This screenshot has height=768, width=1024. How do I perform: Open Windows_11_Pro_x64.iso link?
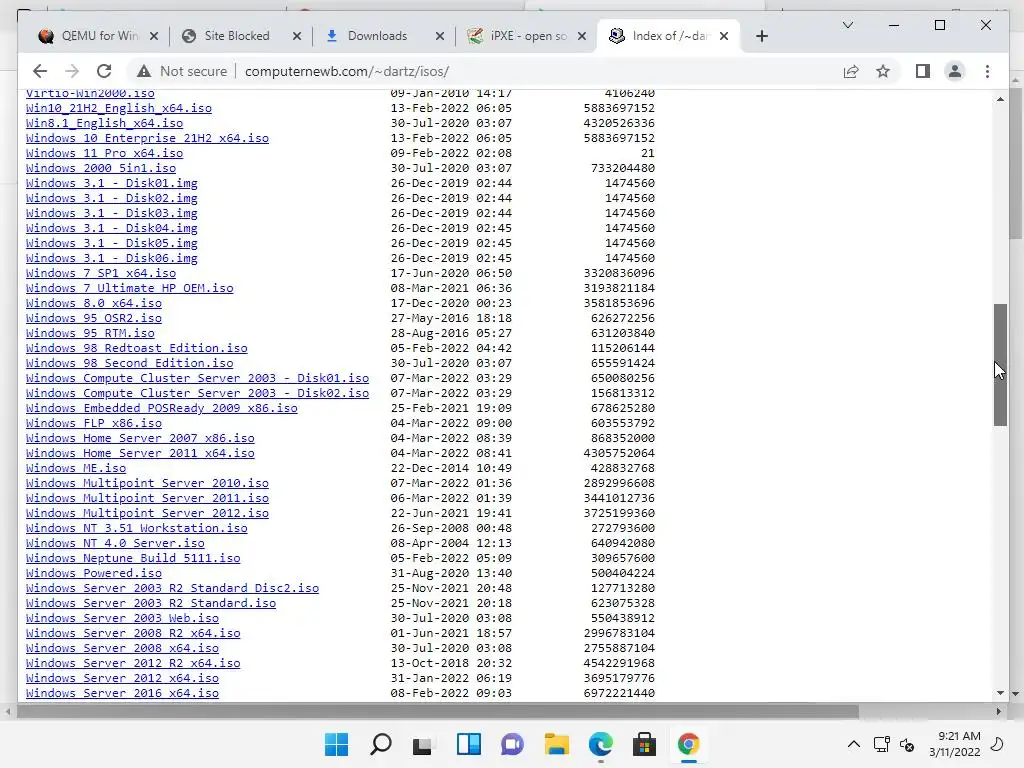click(104, 153)
